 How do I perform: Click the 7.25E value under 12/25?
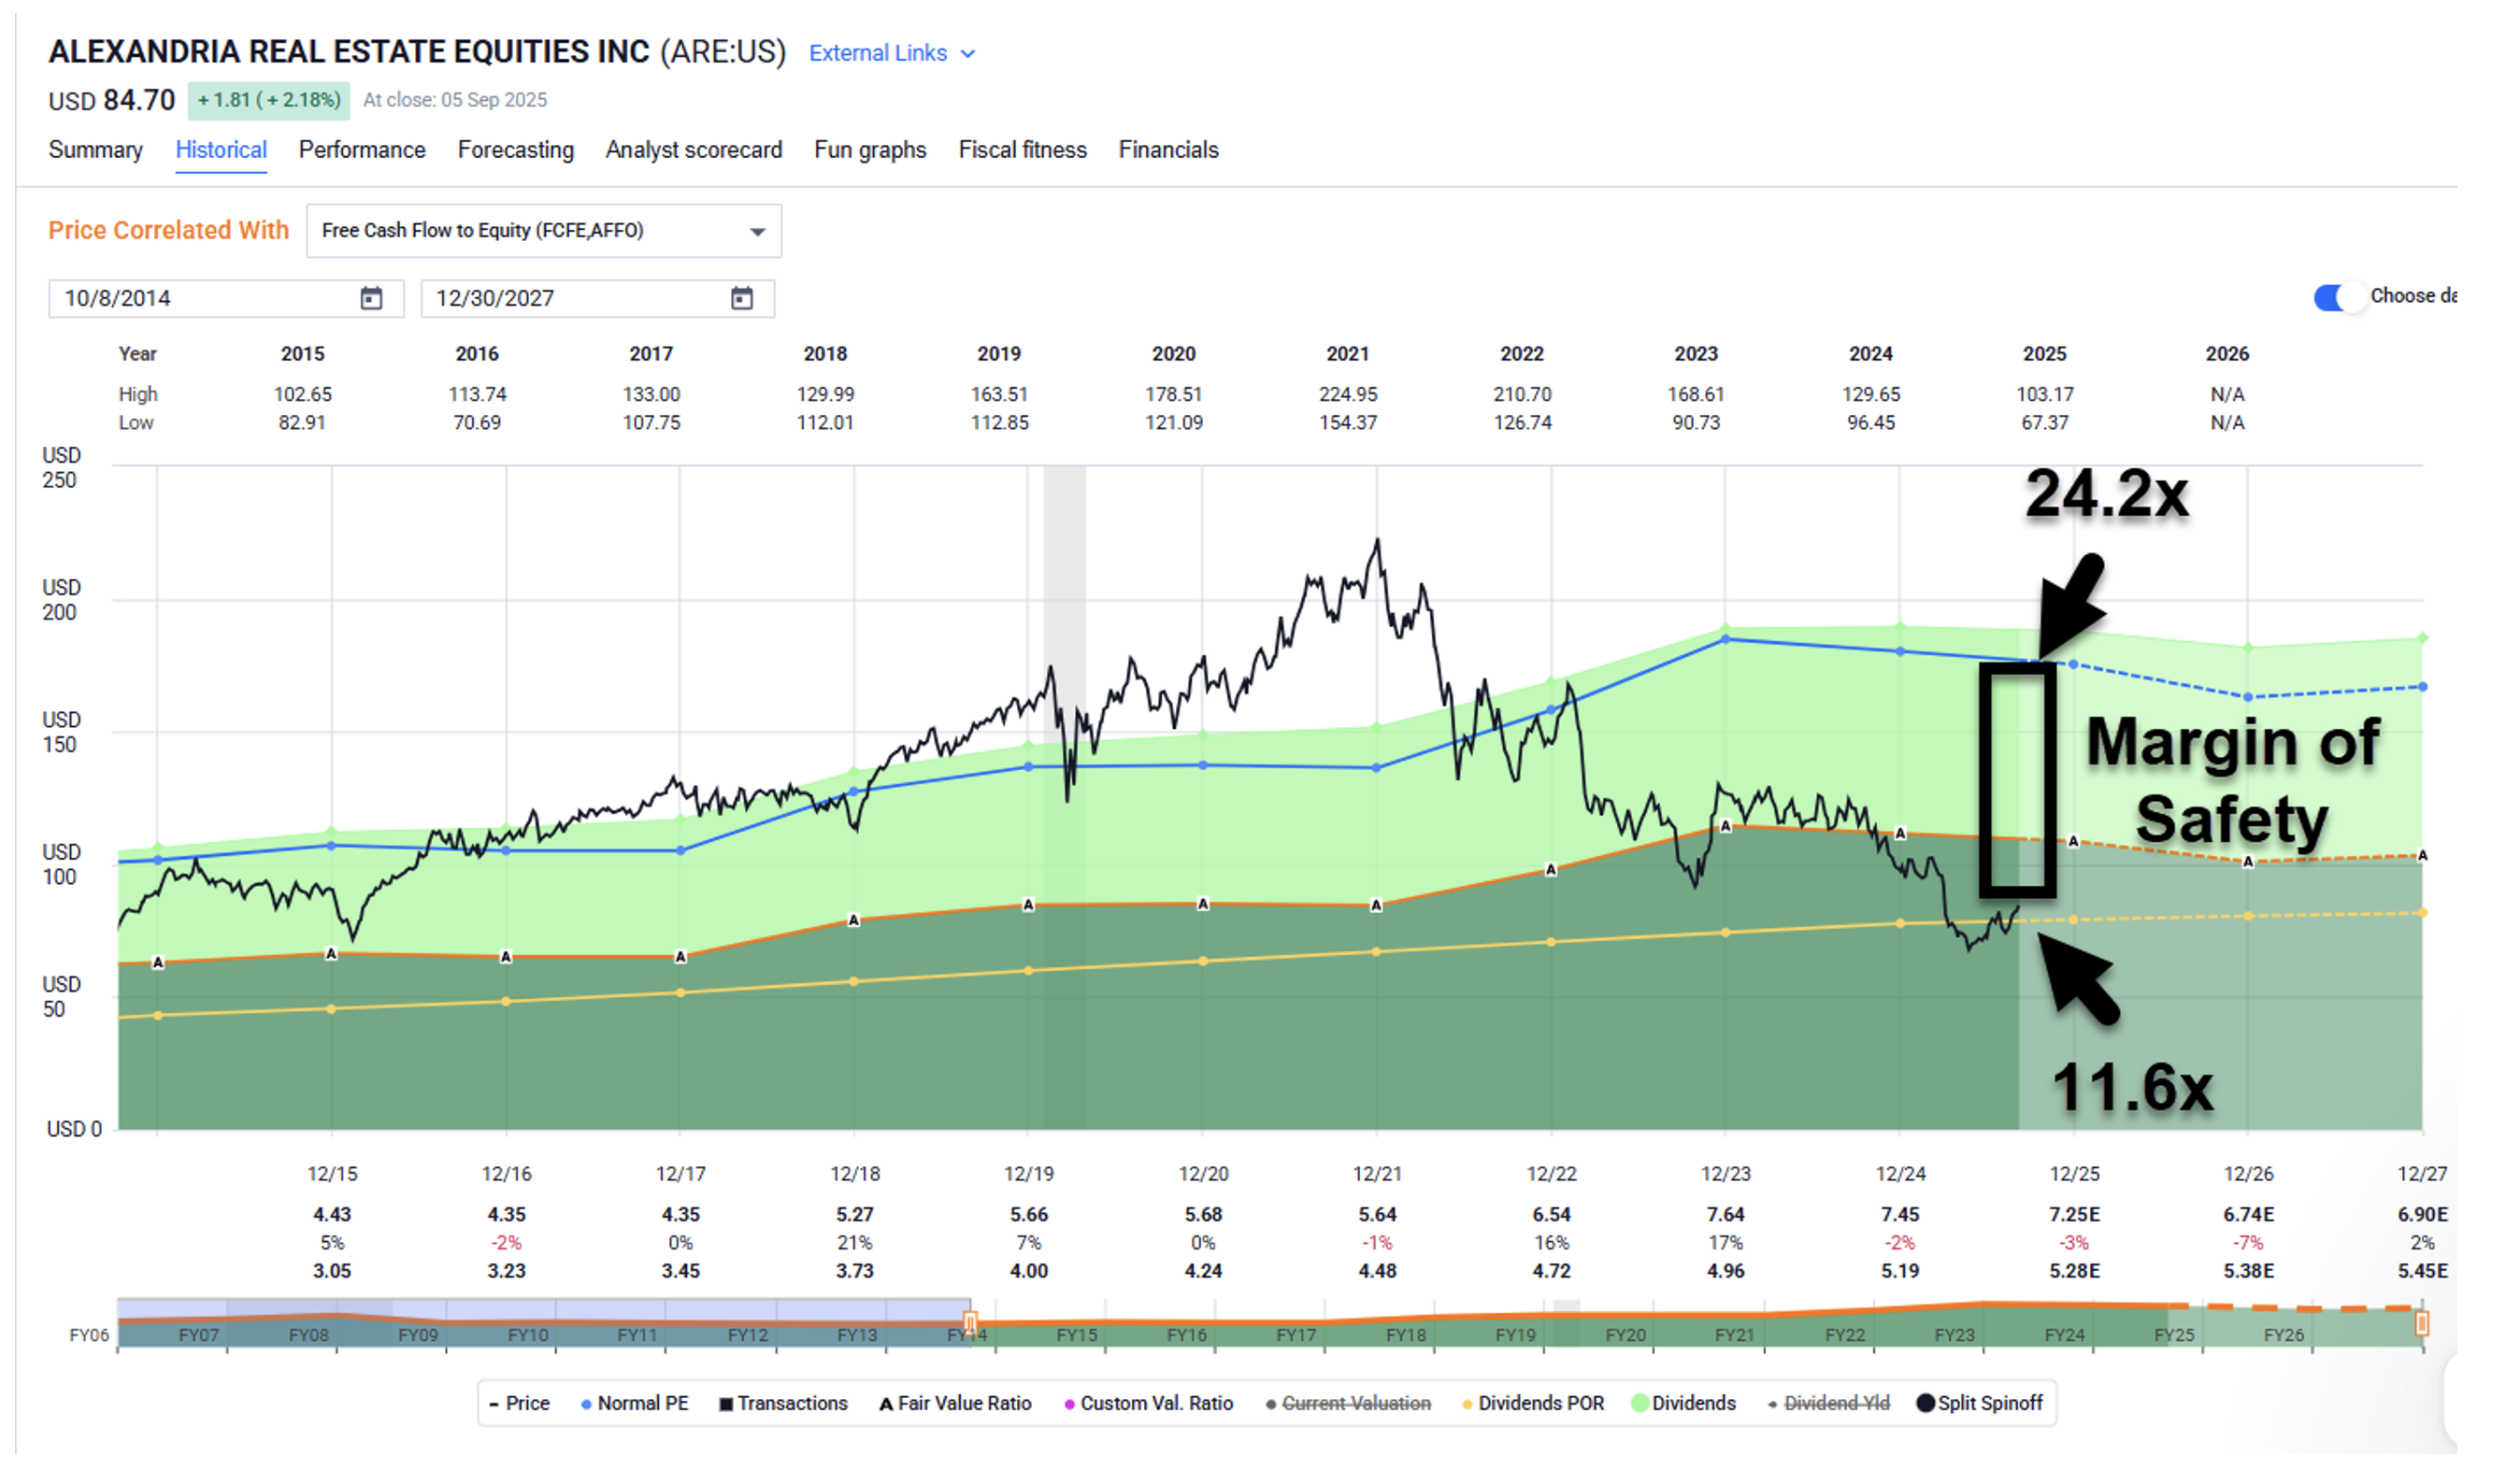(x=2074, y=1215)
